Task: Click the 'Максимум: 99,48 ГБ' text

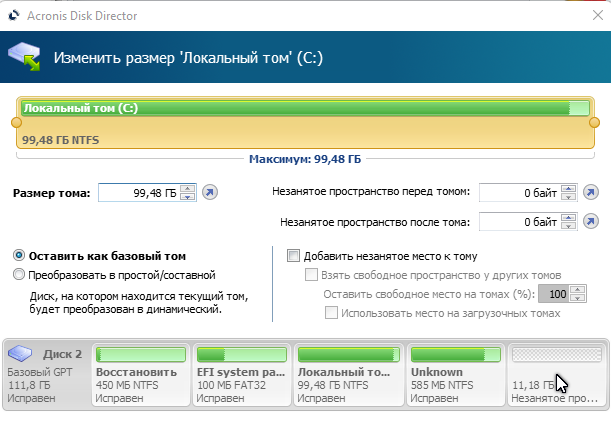Action: point(305,159)
